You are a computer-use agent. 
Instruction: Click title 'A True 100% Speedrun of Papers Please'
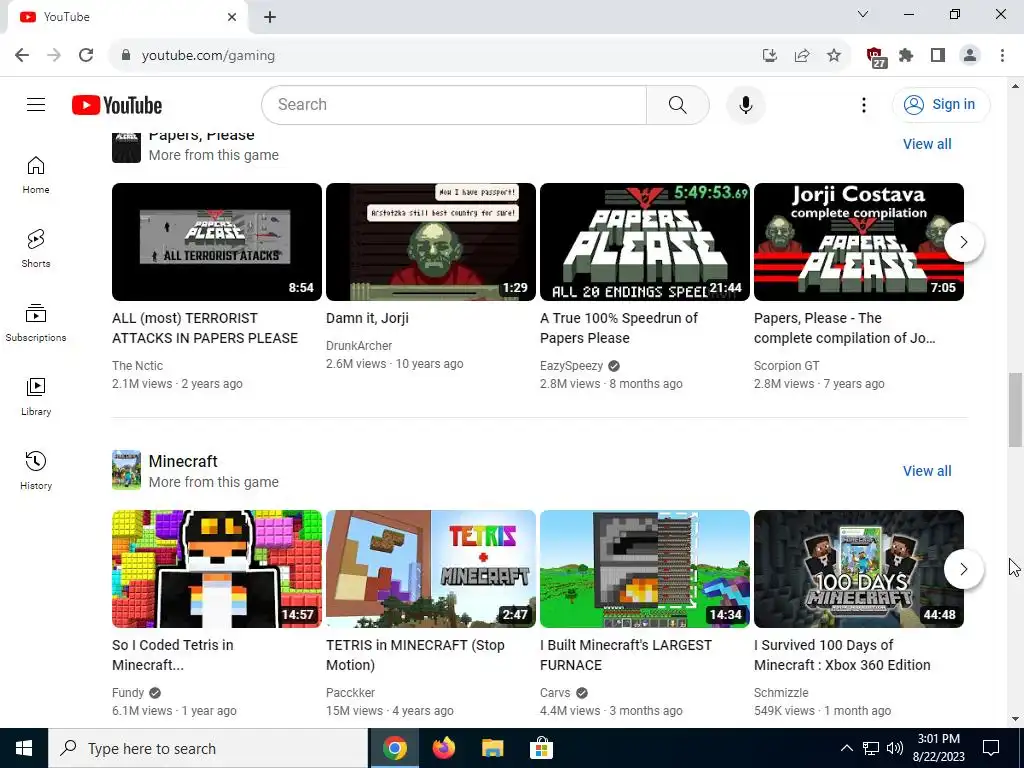tap(618, 328)
